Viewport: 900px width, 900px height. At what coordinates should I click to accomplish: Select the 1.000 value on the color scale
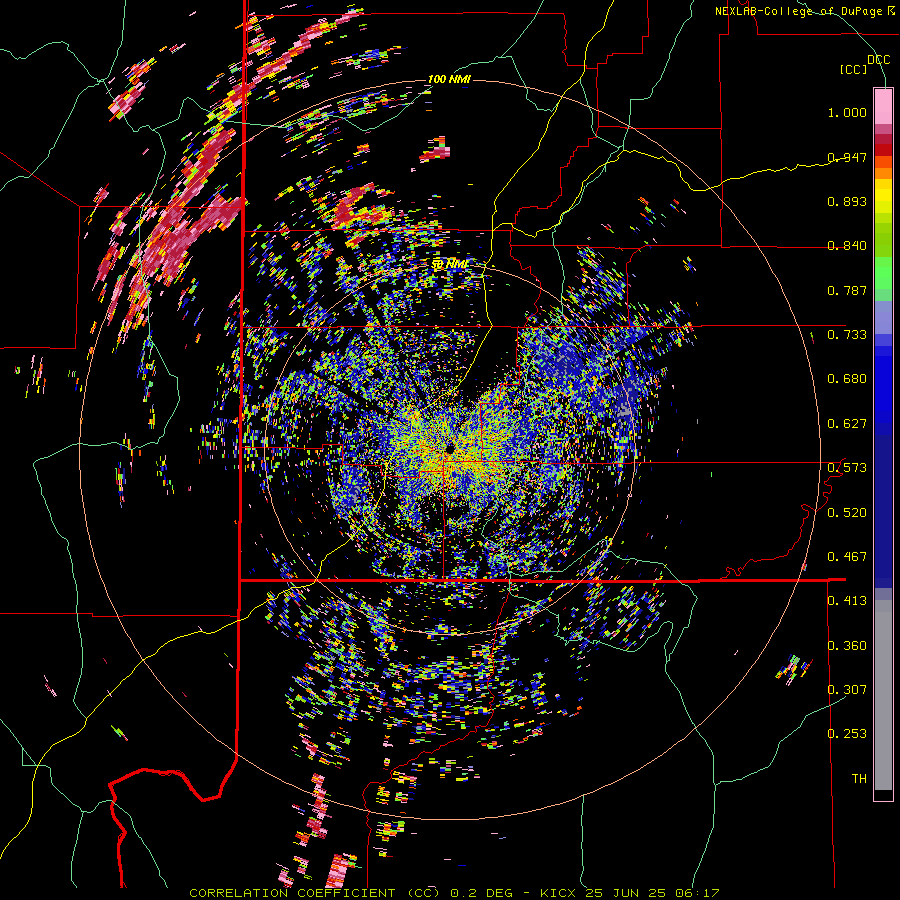pos(847,112)
